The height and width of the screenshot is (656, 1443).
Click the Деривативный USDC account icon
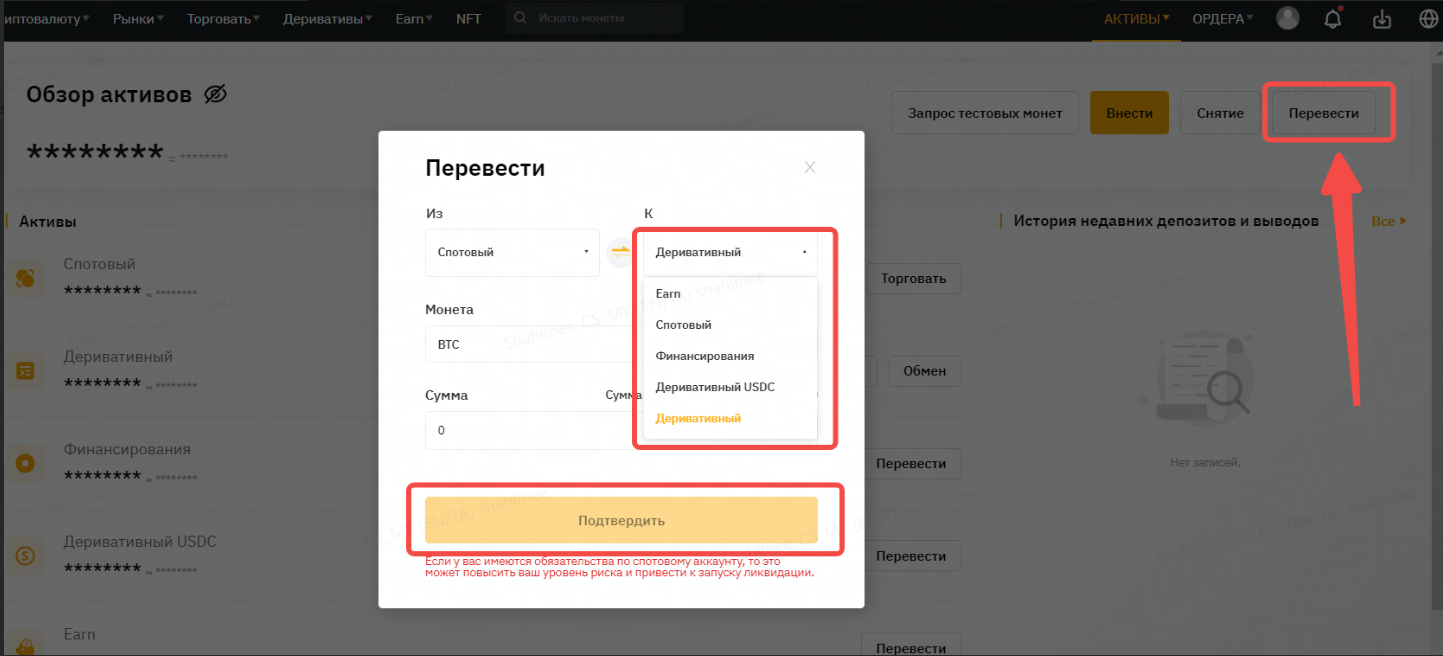click(x=26, y=556)
